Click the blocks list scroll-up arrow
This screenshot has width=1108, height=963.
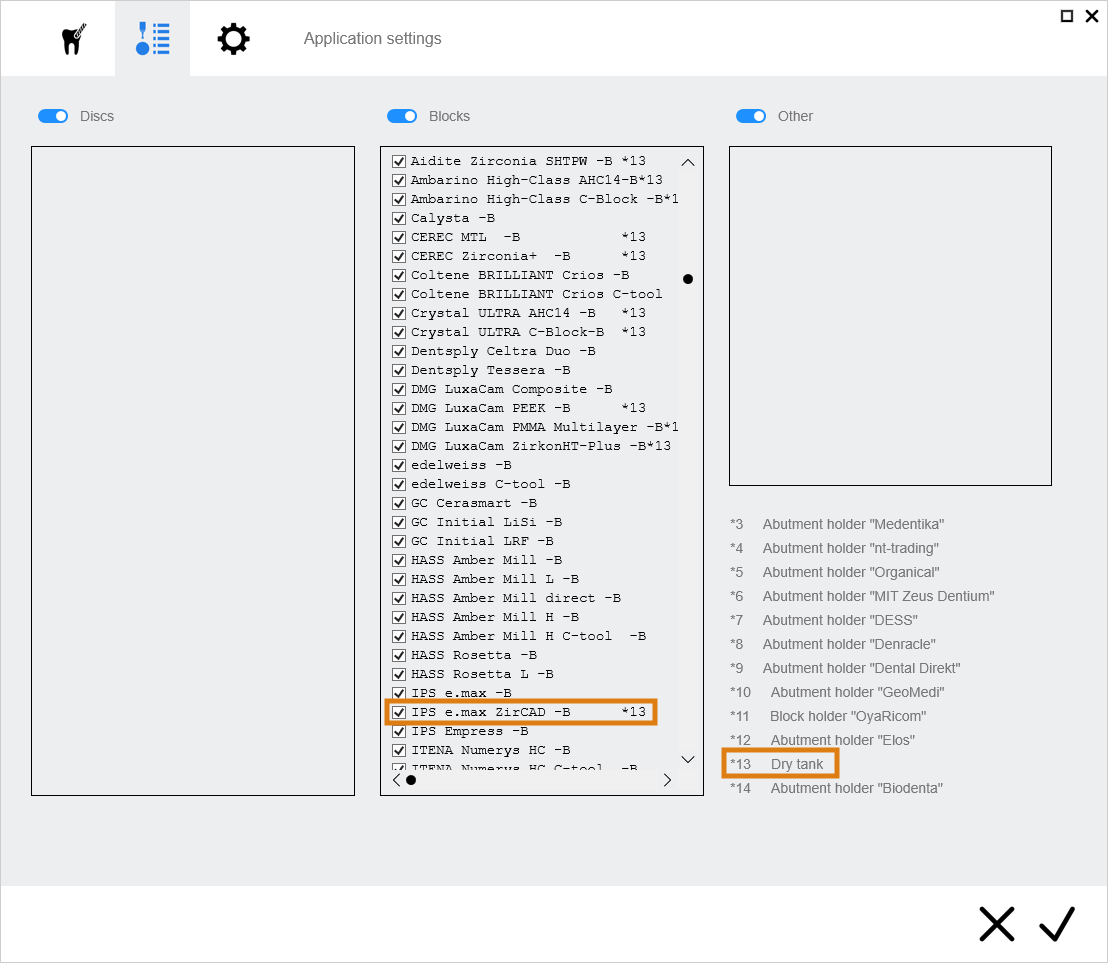click(688, 163)
